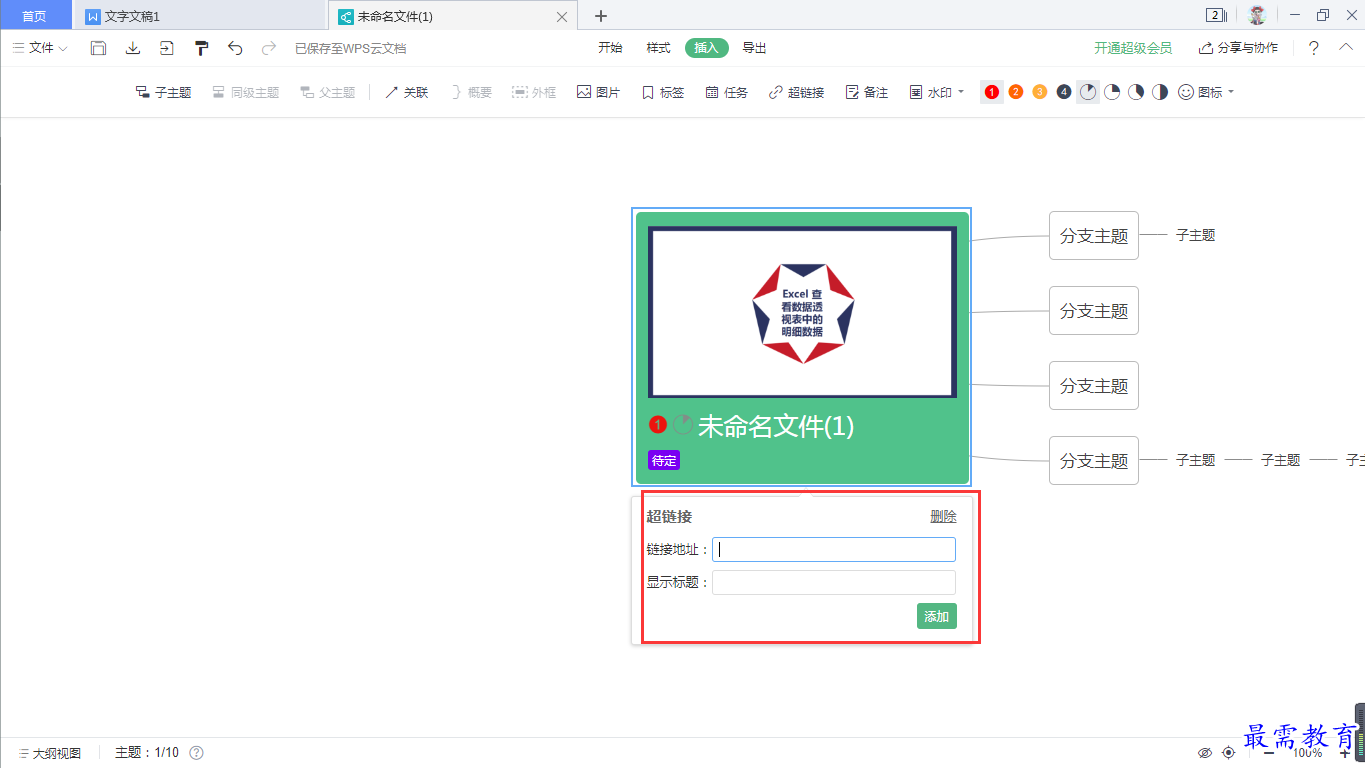
Task: Select the one-eighth progress pie icon
Action: pyautogui.click(x=1088, y=92)
